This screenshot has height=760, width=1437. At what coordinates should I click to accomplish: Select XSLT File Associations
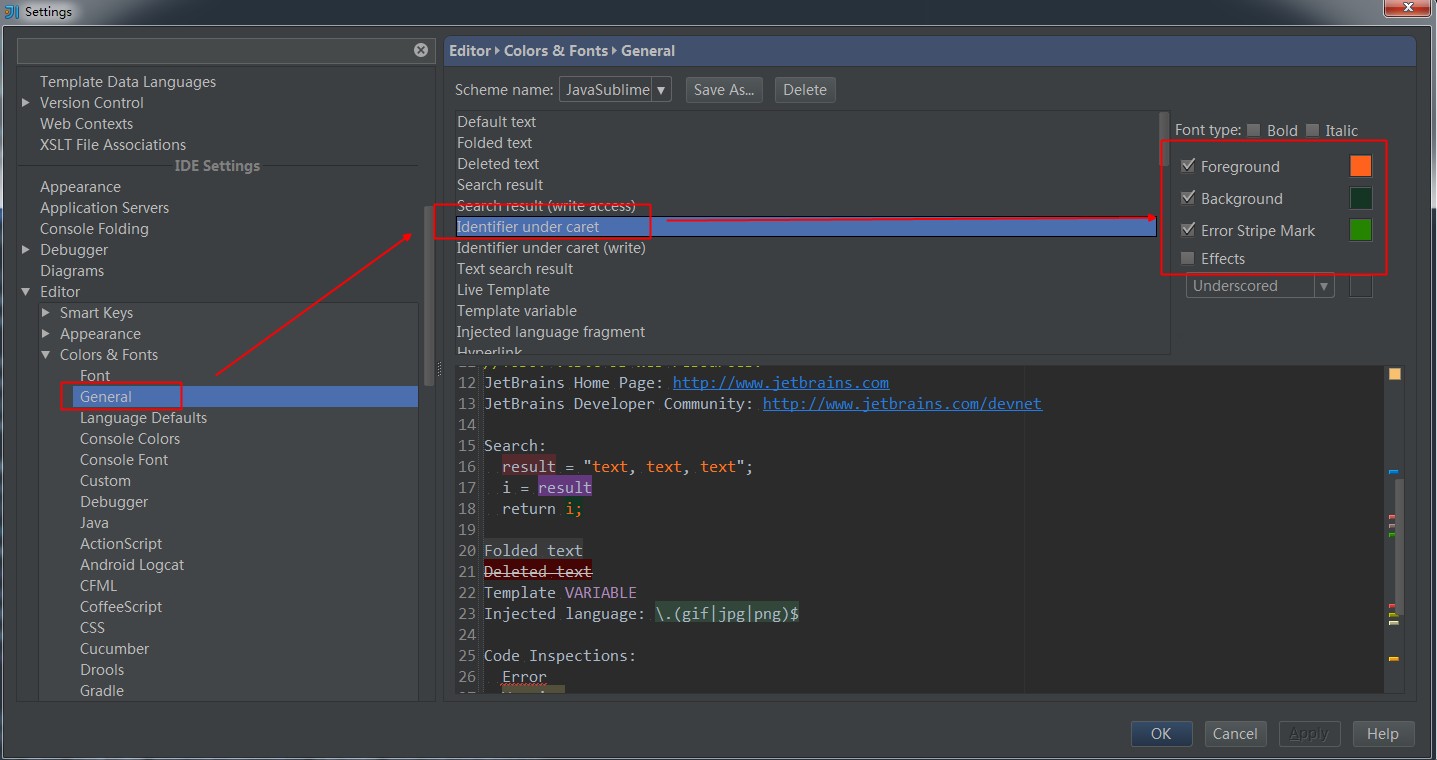pos(113,144)
